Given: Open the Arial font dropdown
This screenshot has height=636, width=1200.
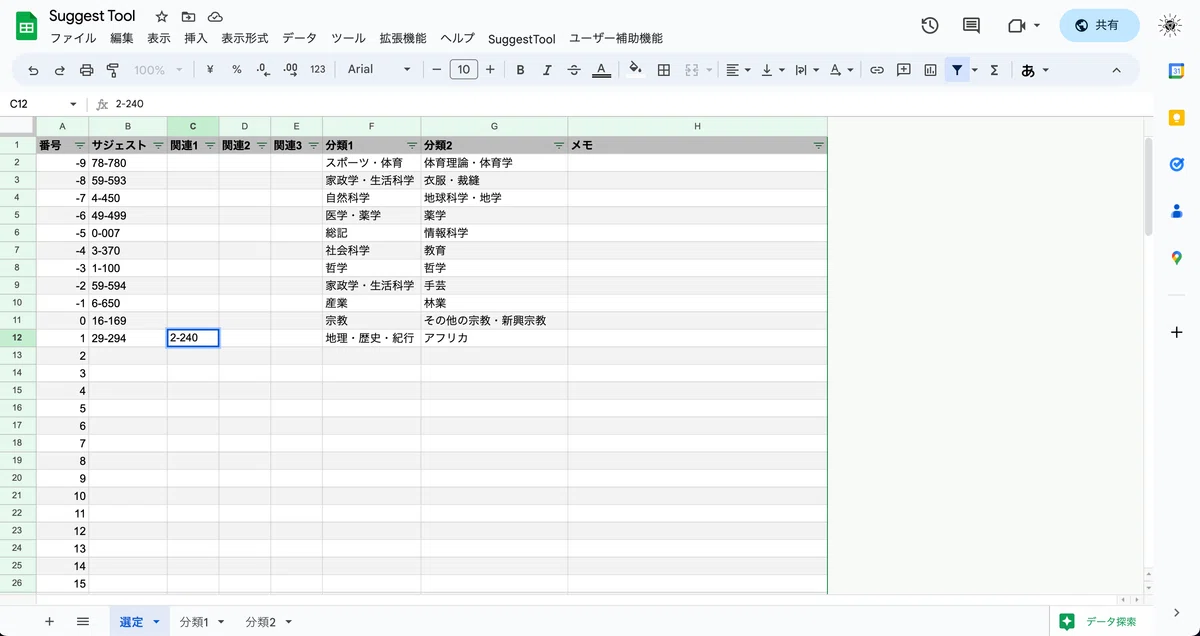Looking at the screenshot, I should [379, 70].
